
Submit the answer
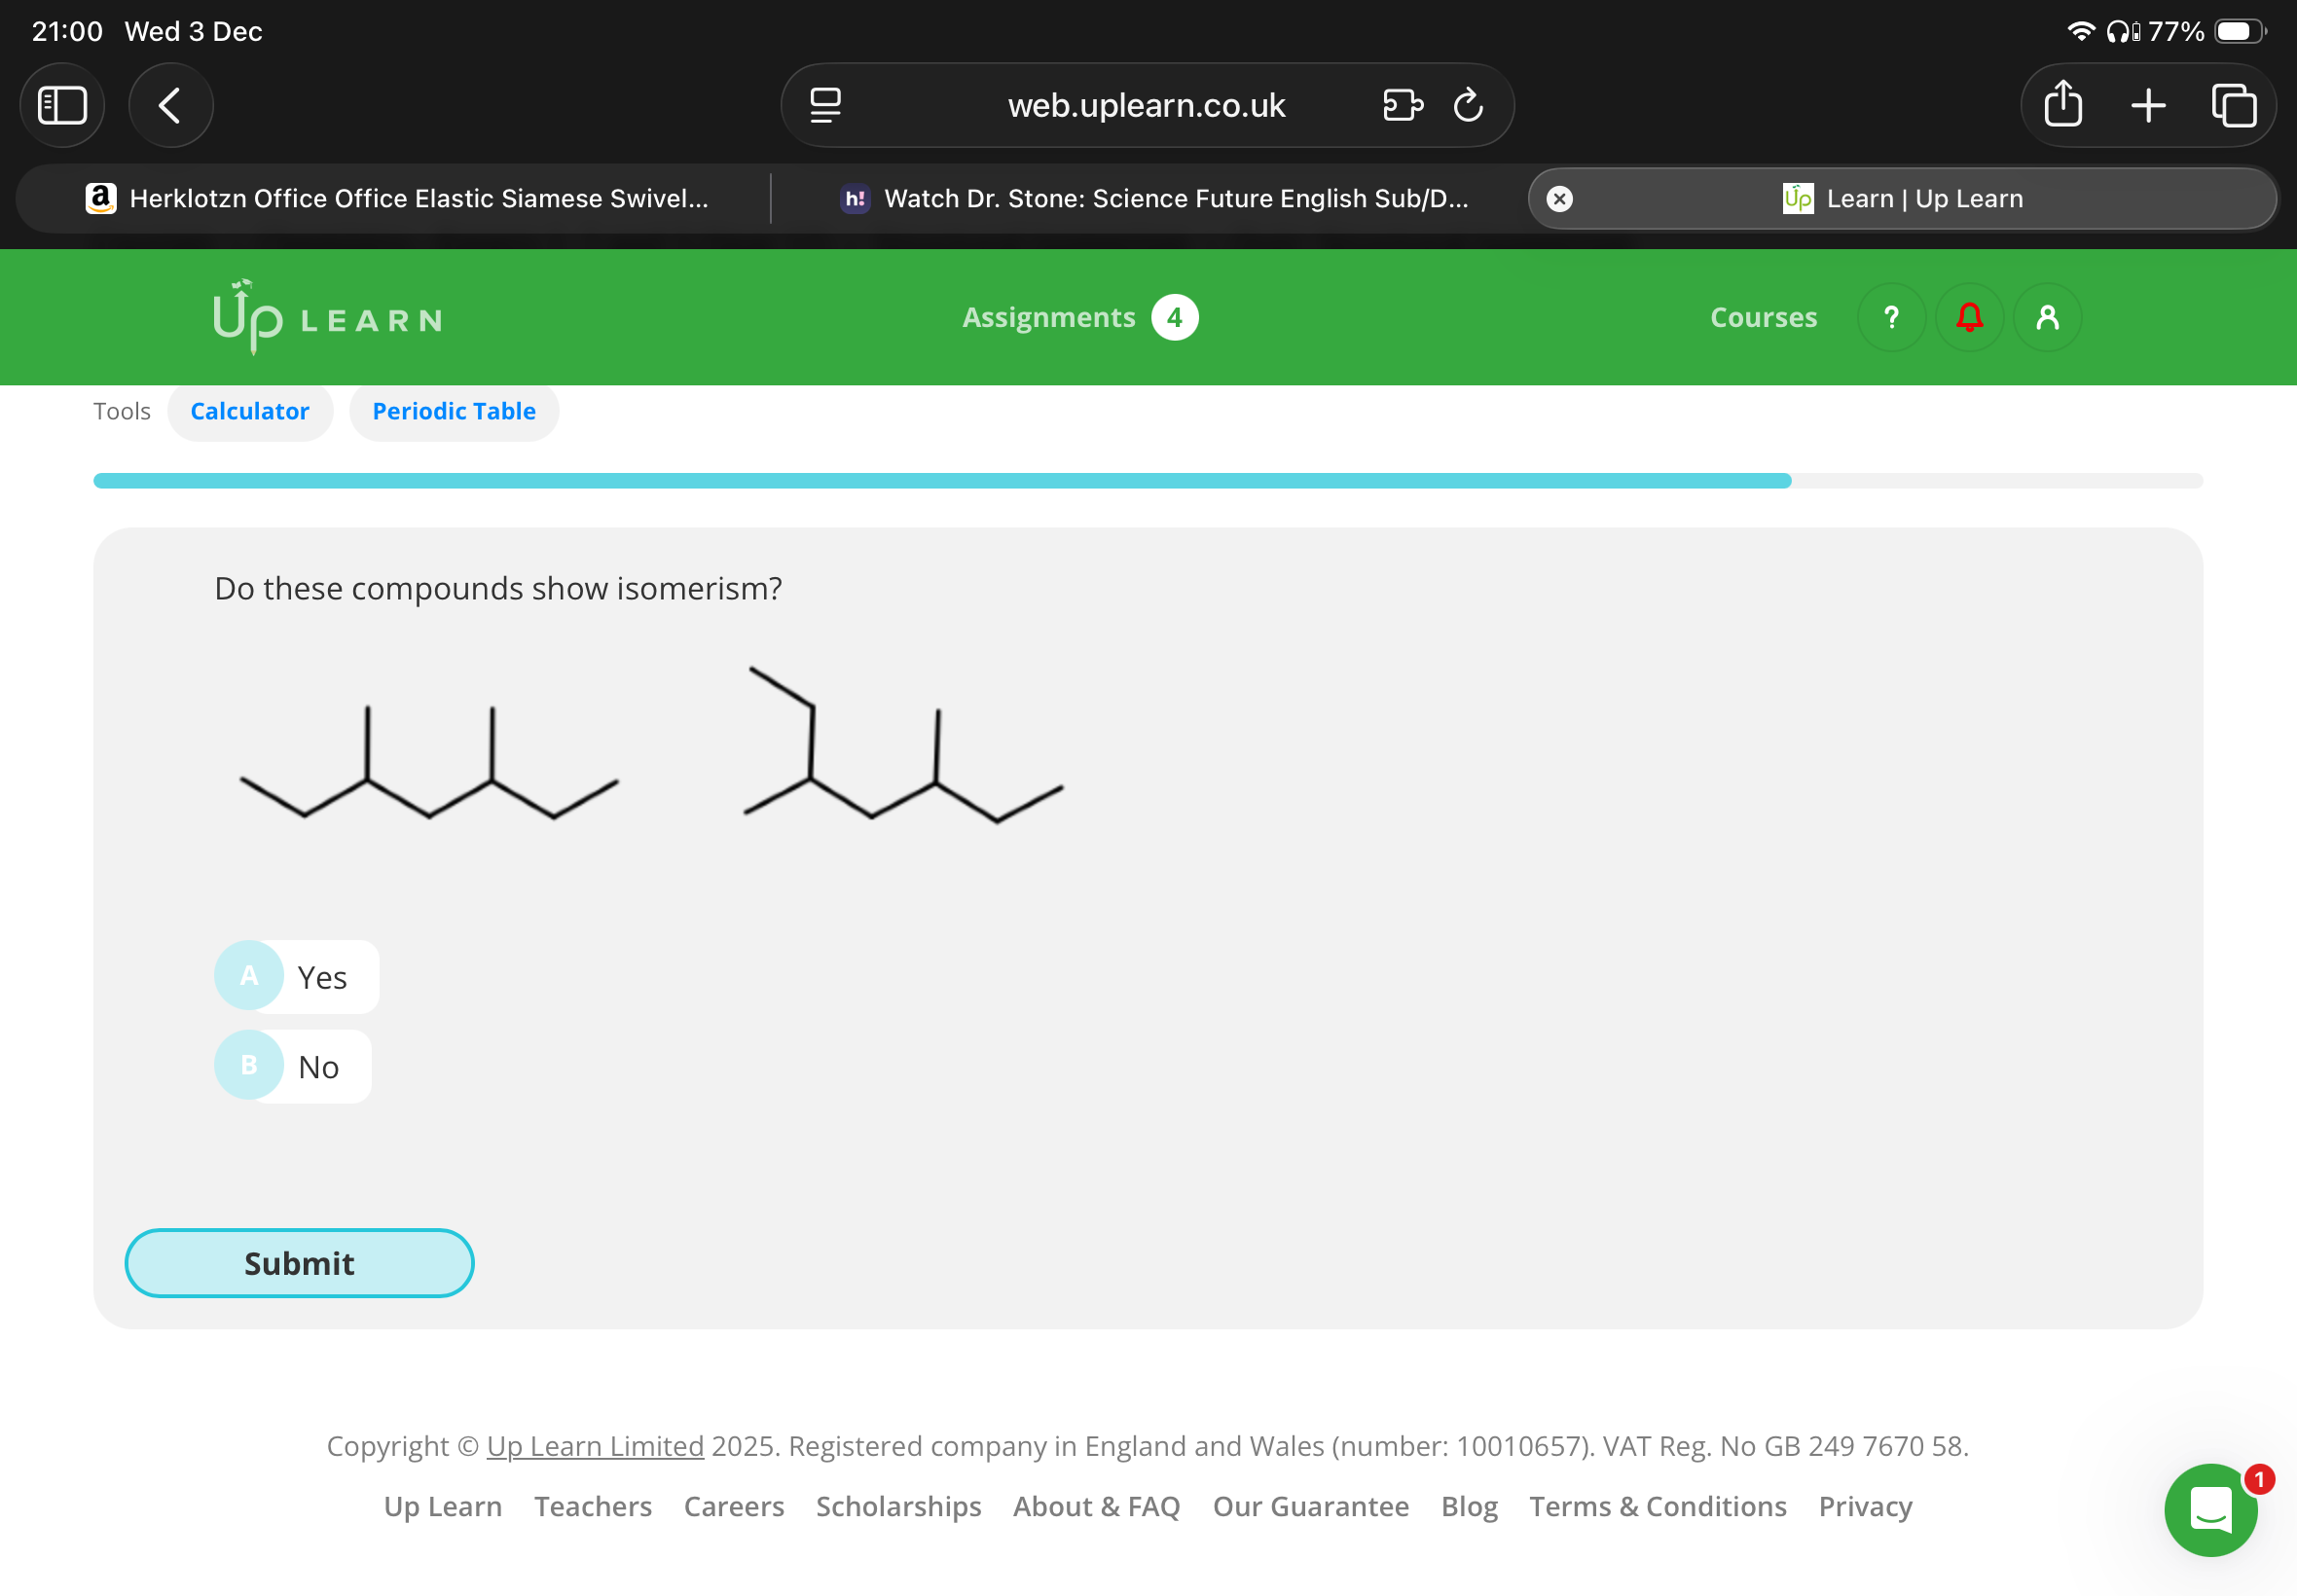pyautogui.click(x=299, y=1262)
